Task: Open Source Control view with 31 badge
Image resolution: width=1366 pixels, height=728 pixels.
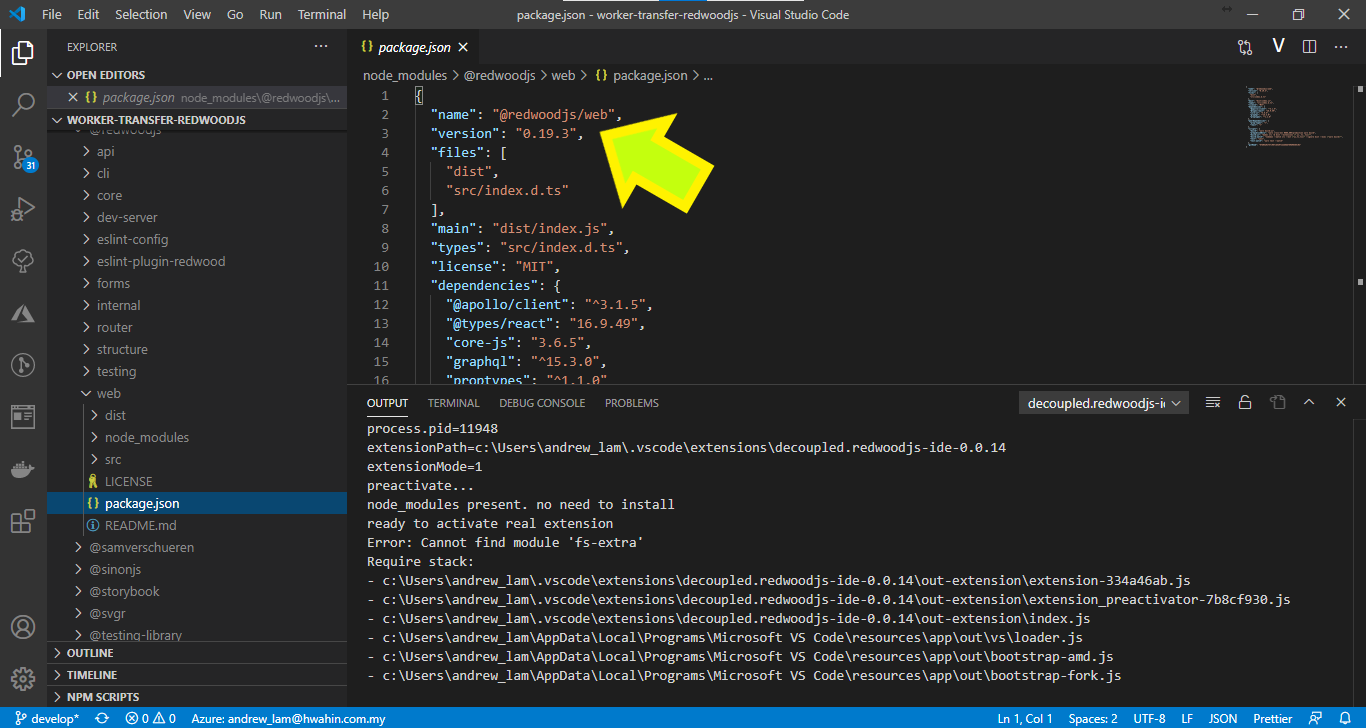Action: pos(23,157)
